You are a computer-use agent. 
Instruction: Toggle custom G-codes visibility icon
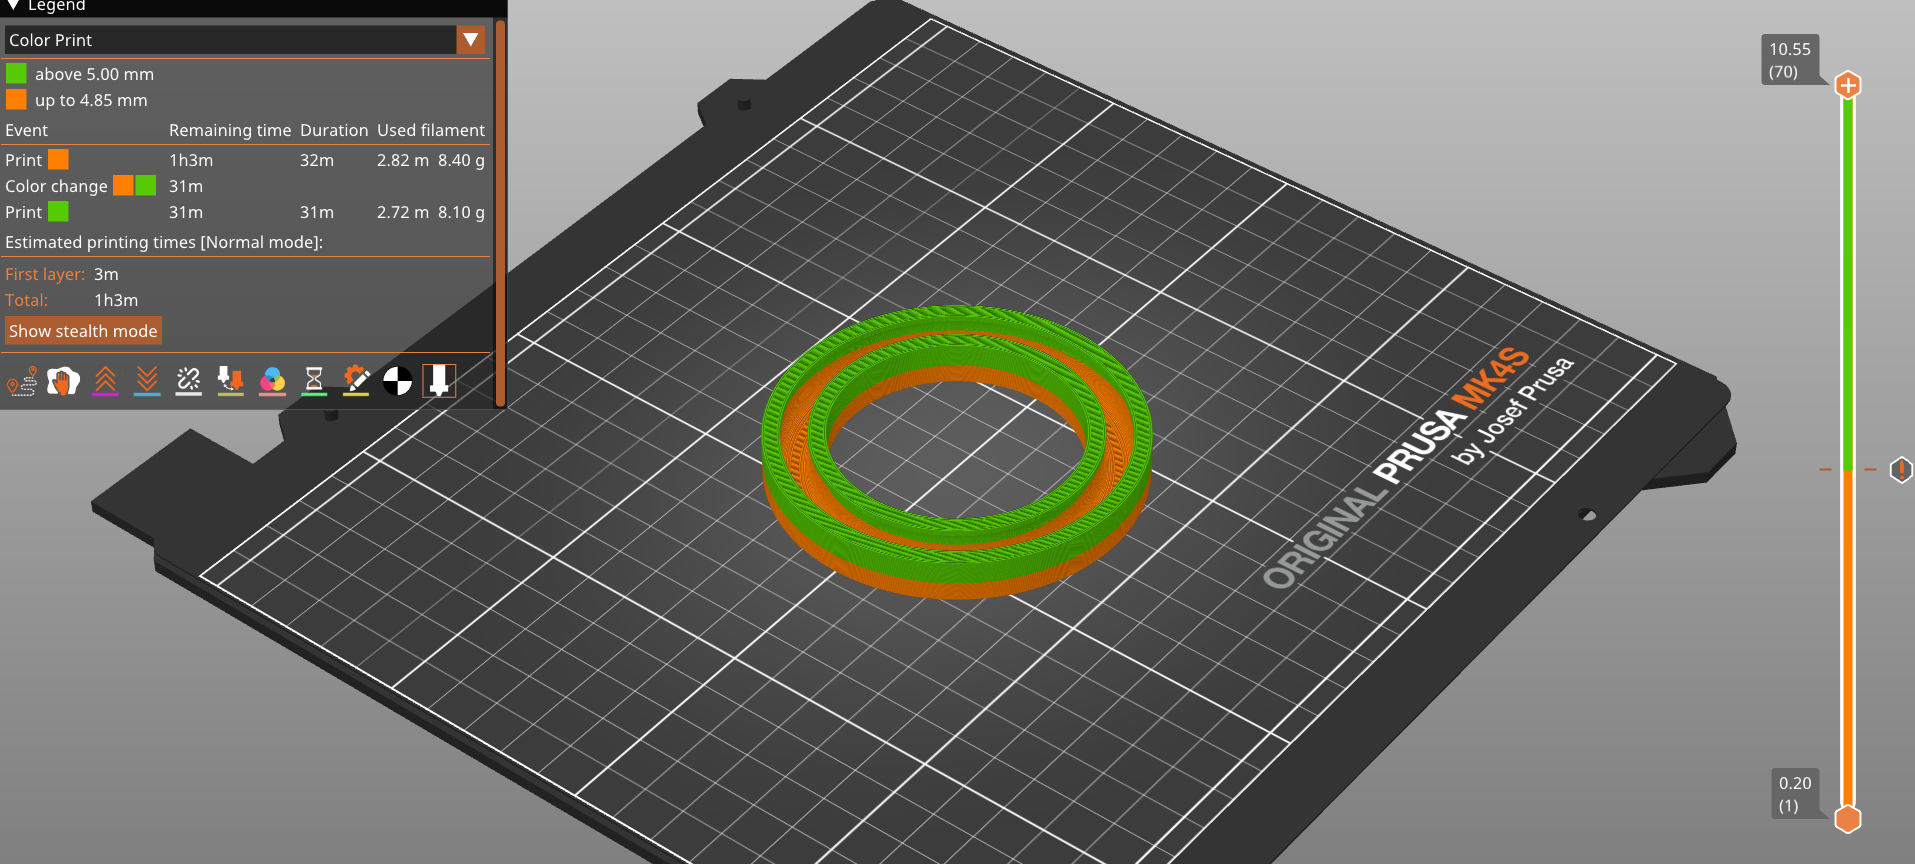click(x=356, y=381)
